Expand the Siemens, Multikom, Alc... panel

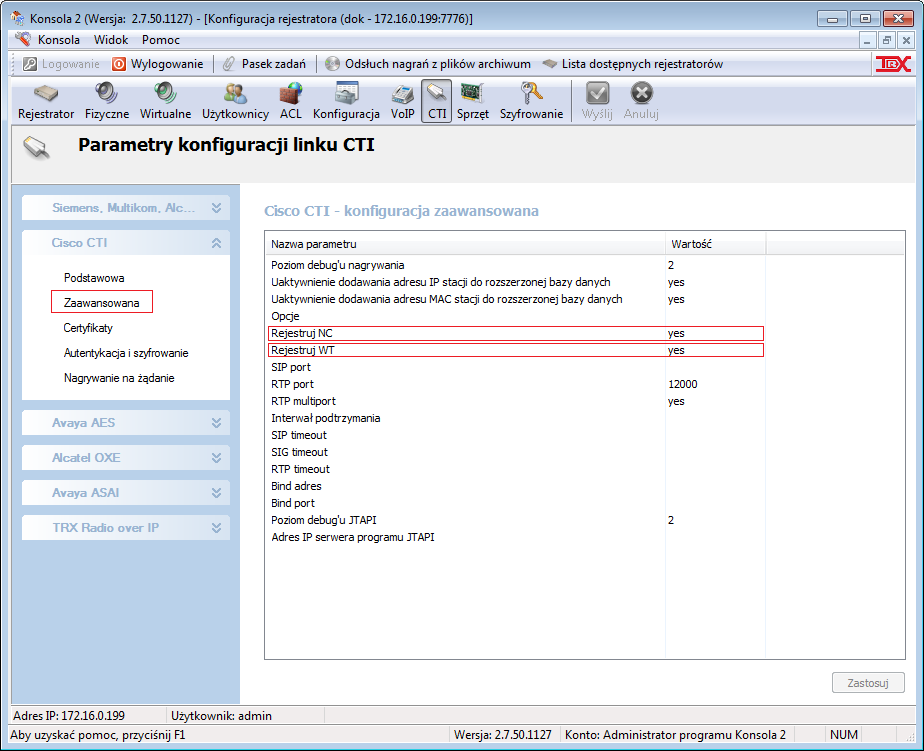126,208
